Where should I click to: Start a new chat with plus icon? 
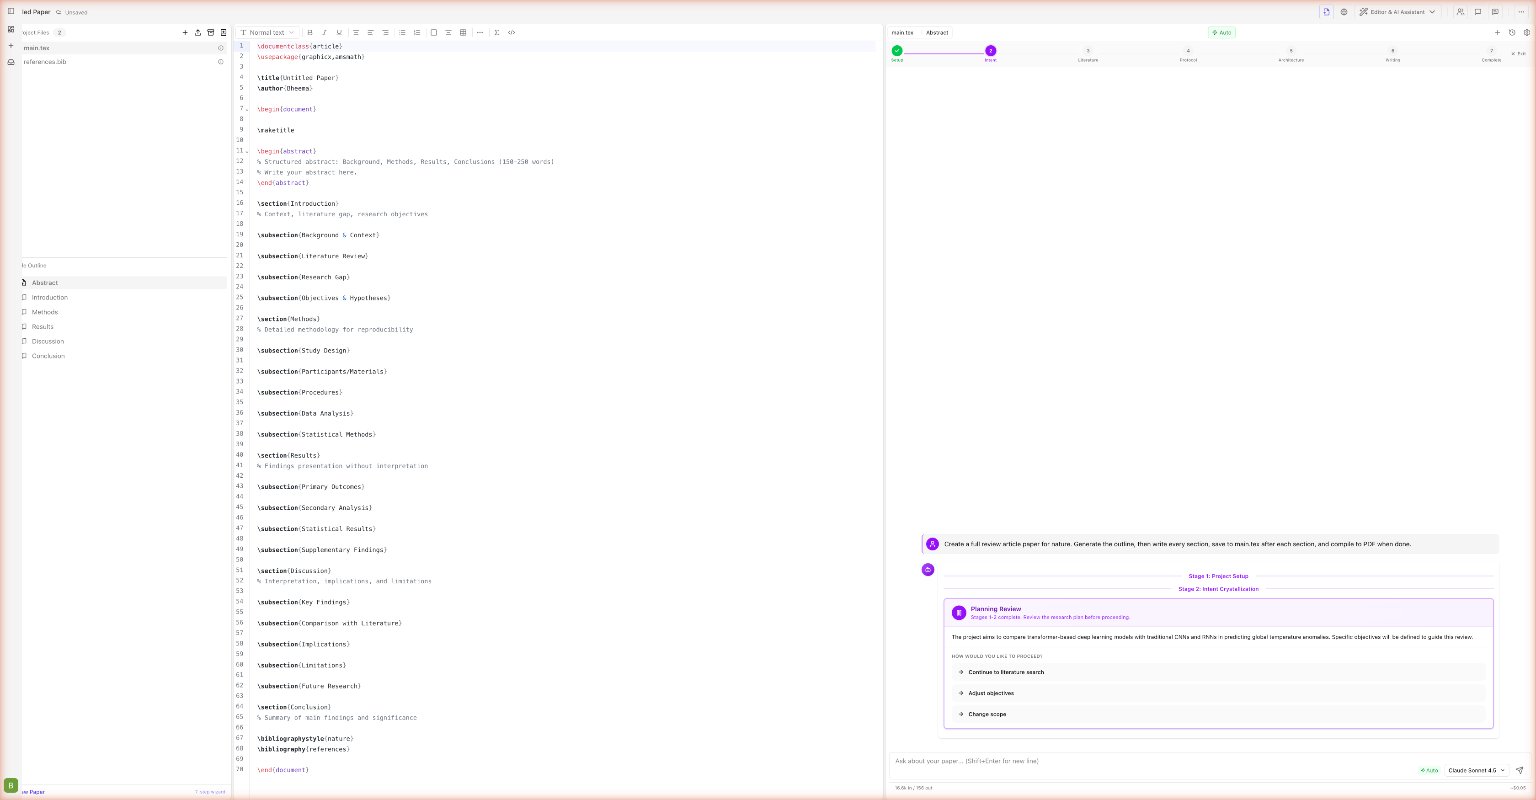click(x=1497, y=32)
